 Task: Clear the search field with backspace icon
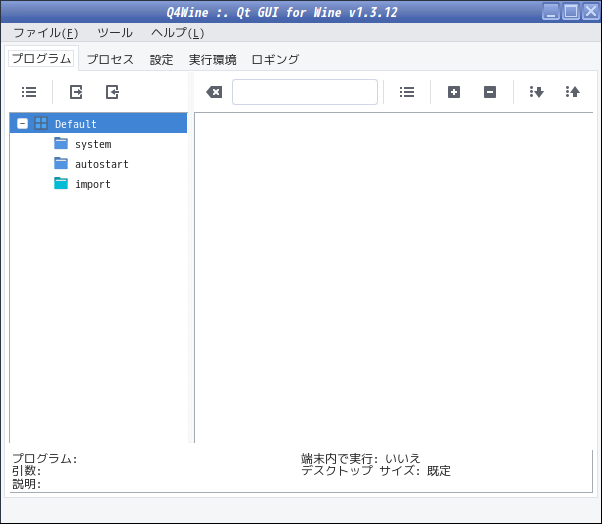pos(214,92)
